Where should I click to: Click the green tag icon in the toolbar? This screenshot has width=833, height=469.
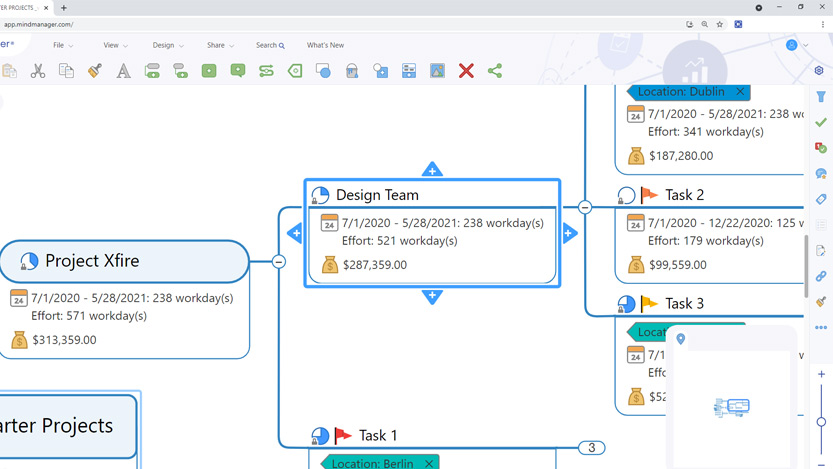(295, 71)
